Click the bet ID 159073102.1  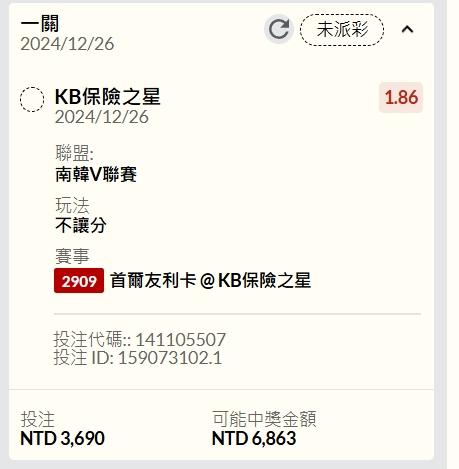click(x=170, y=358)
